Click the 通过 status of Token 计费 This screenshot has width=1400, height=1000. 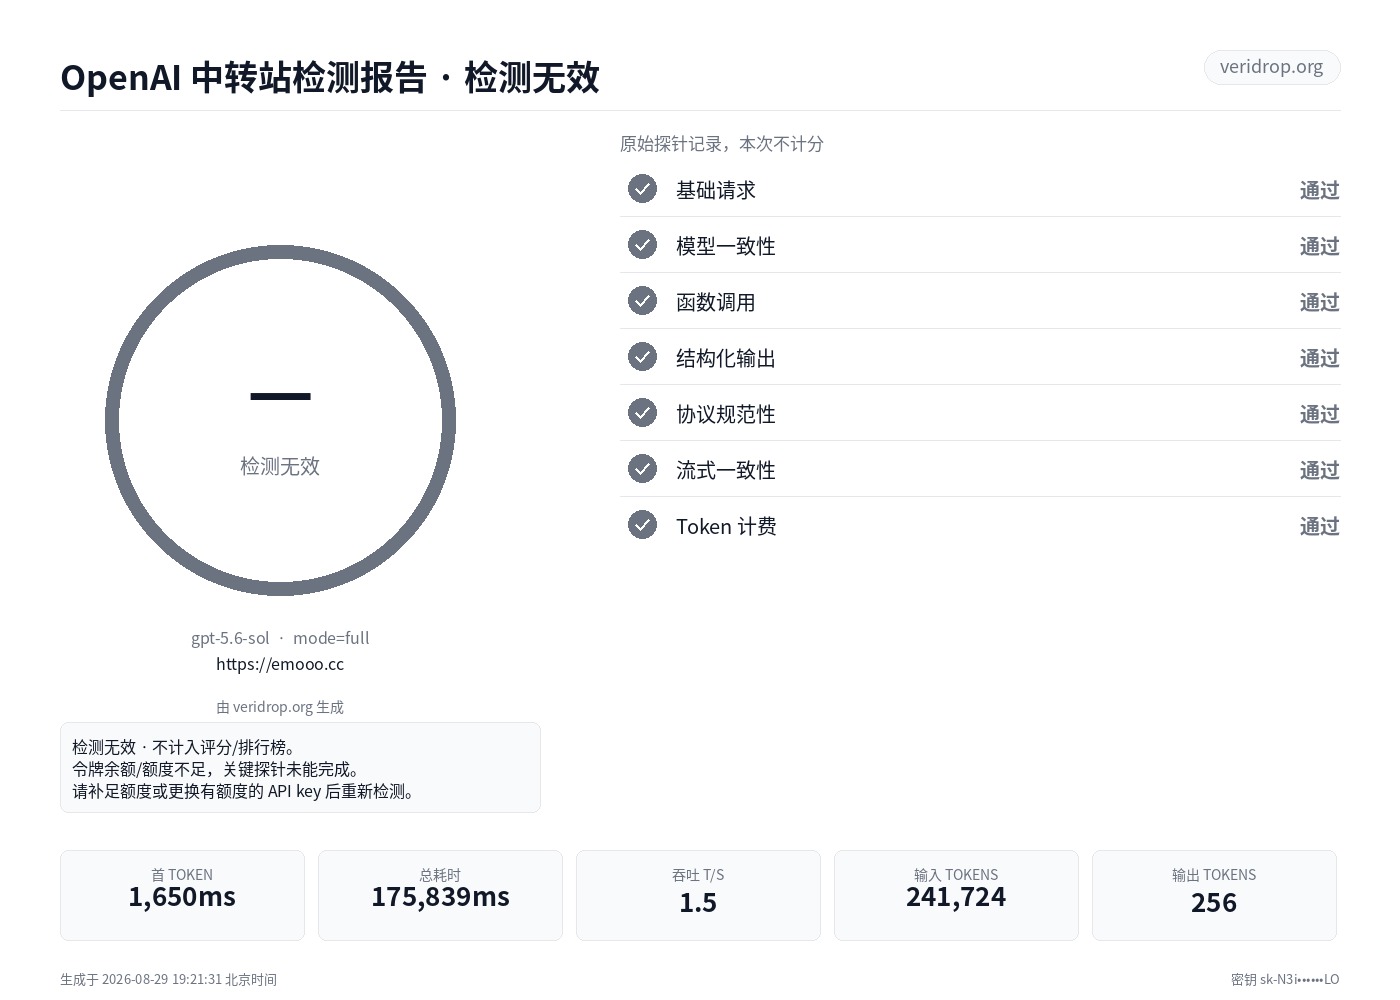coord(1319,526)
